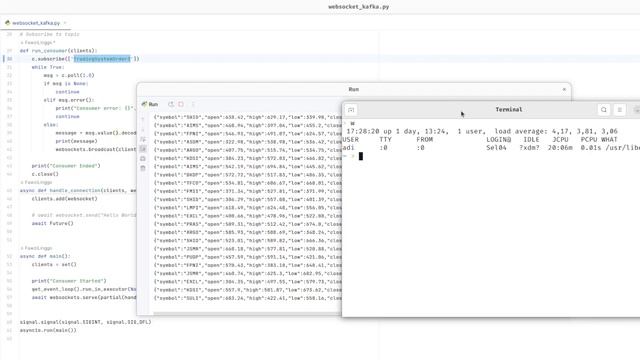
Task: Click the PCPU column header in Terminal
Action: click(589, 140)
